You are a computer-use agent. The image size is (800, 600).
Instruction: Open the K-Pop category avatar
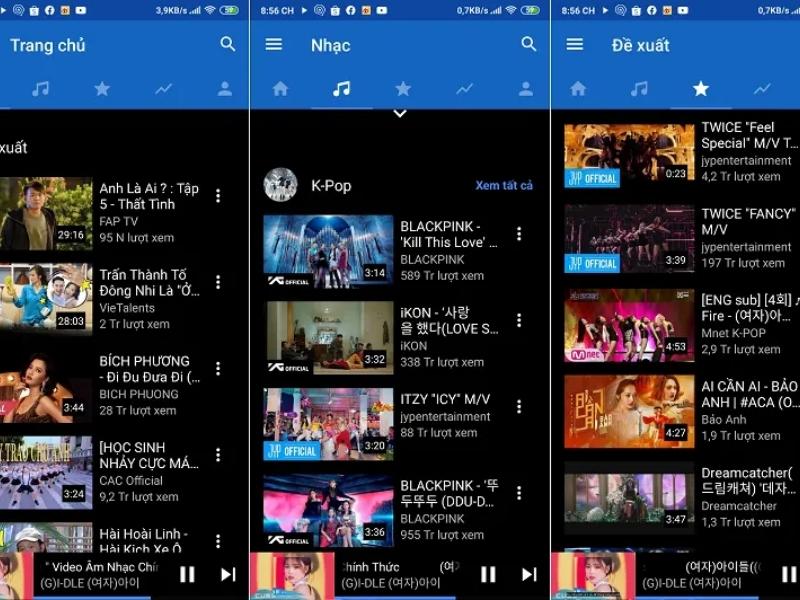(x=280, y=185)
